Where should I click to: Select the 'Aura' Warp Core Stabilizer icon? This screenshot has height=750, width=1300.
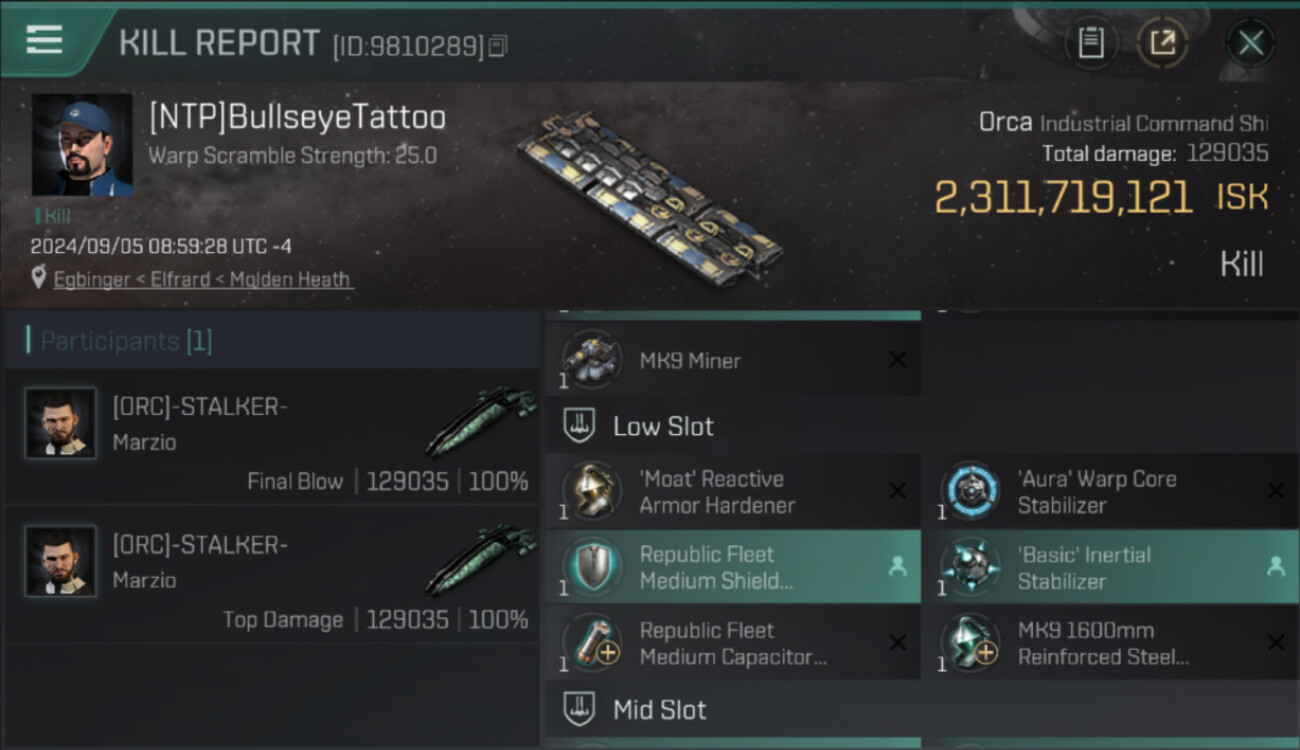click(970, 491)
